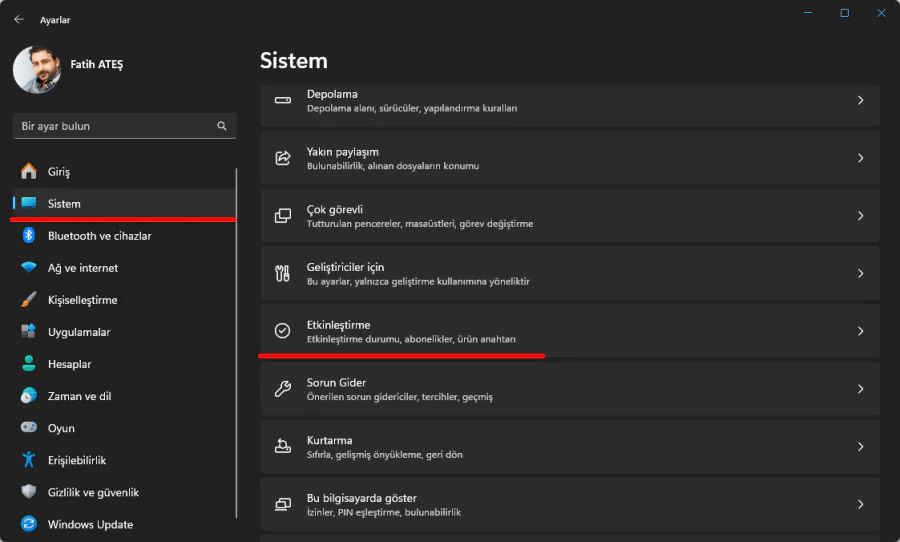This screenshot has width=900, height=542.
Task: Click the Wi-Fi icon for Ağ ve internet
Action: [x=29, y=268]
